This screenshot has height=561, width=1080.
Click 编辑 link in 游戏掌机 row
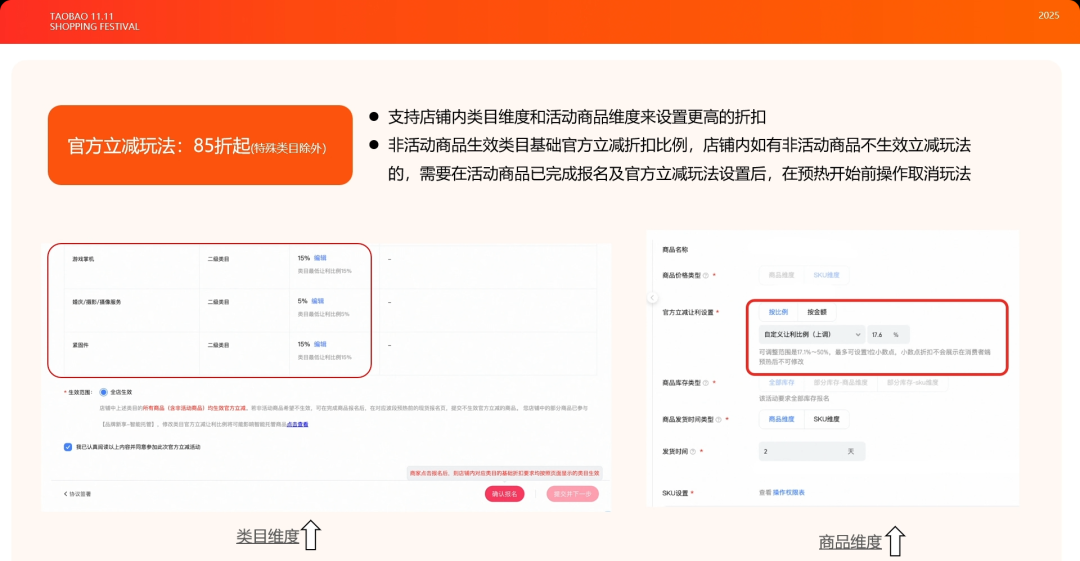point(320,258)
